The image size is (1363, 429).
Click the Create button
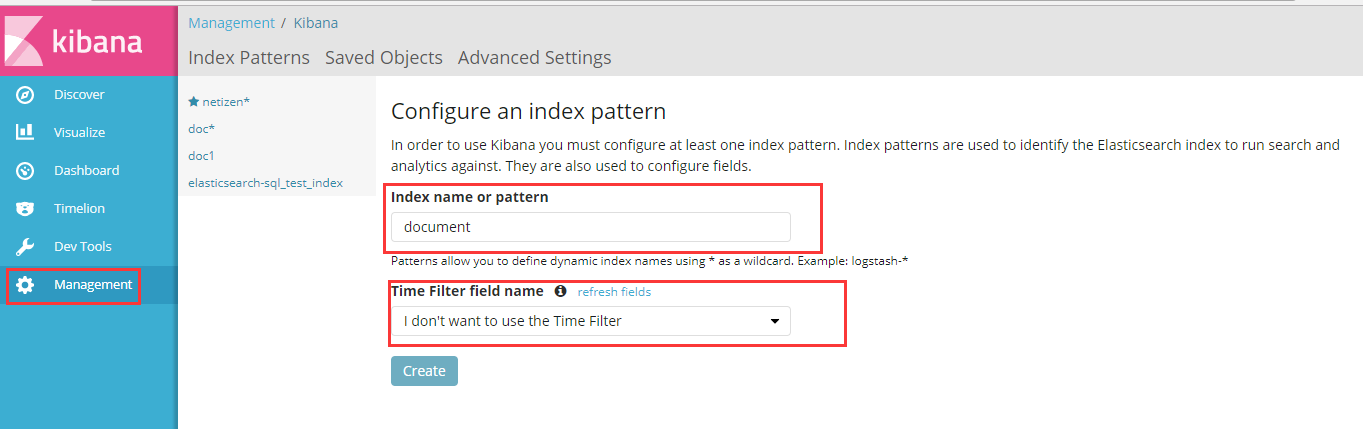point(424,371)
